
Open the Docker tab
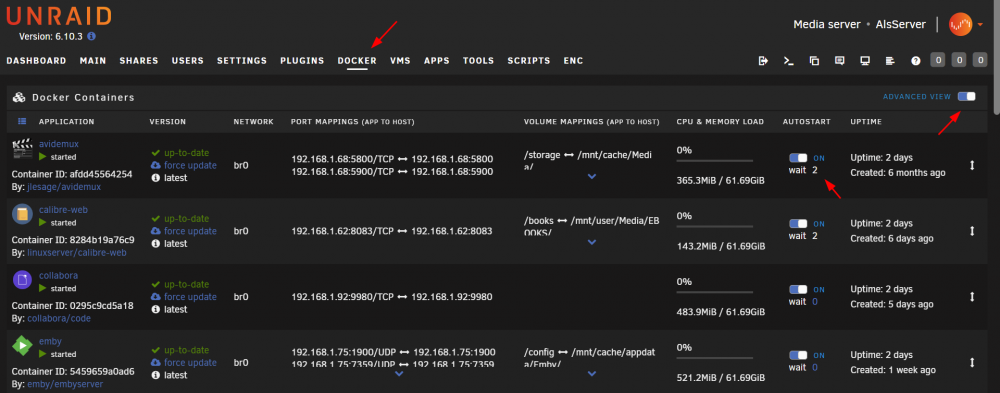click(x=357, y=61)
